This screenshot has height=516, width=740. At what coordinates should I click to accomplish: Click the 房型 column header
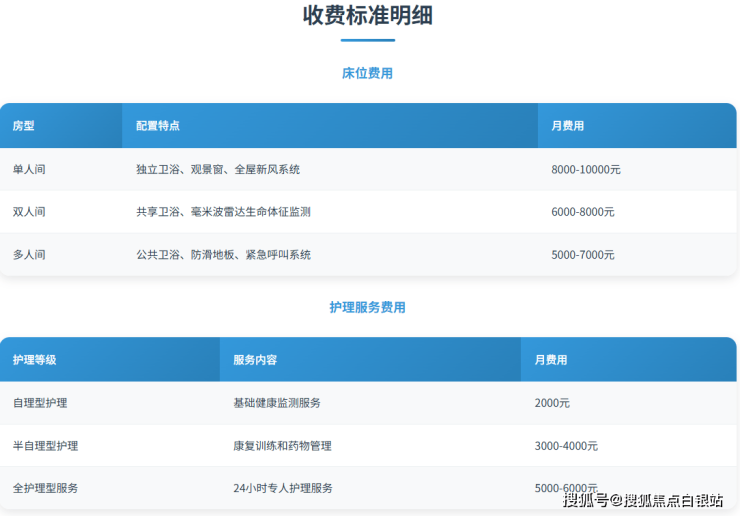point(24,126)
